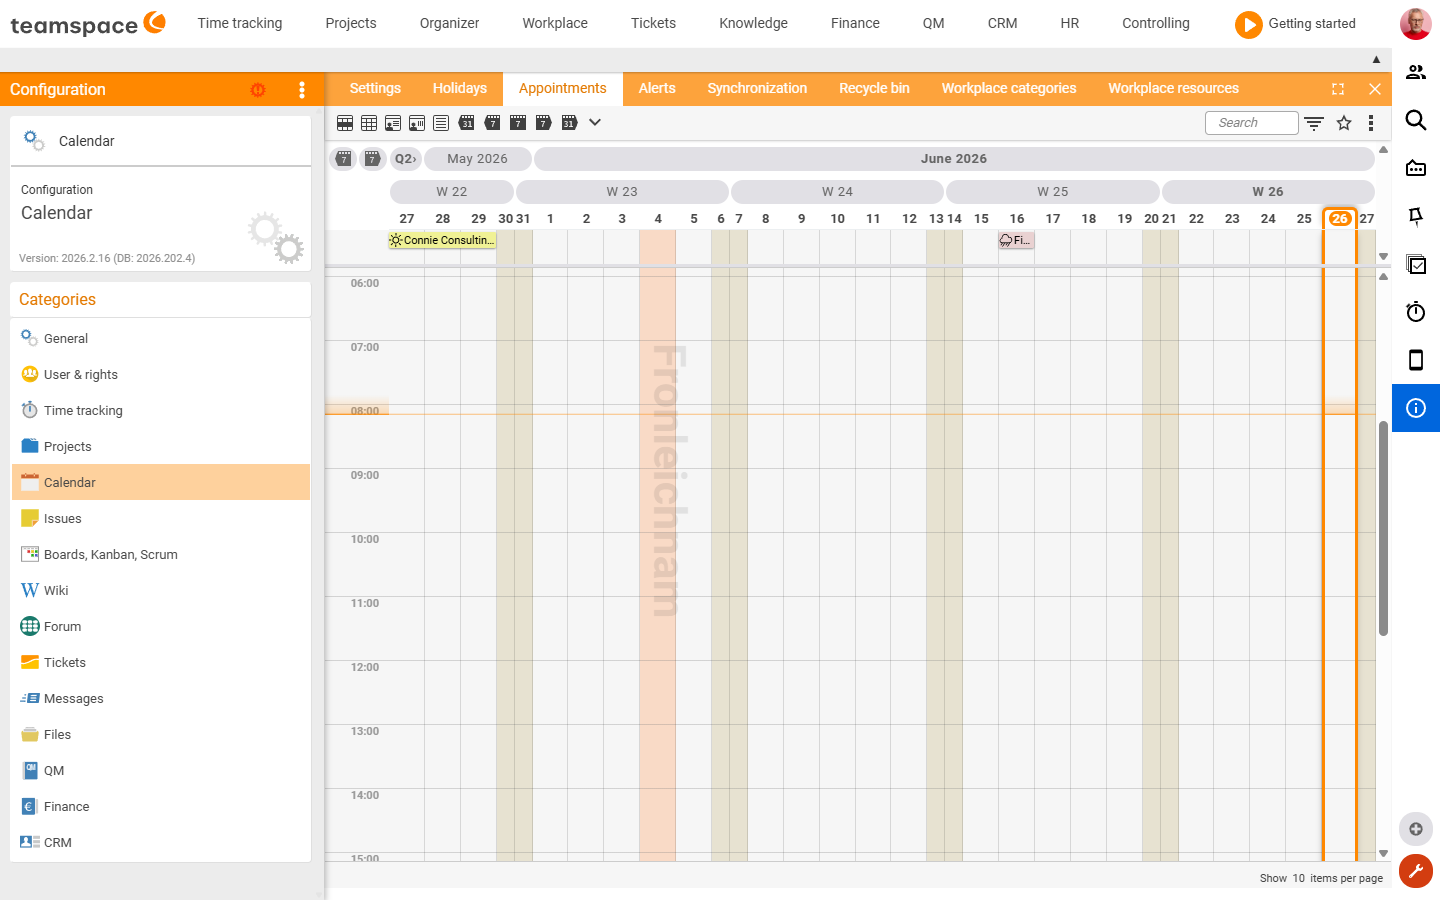Jump back one month using toolbar left 31 icon

(466, 123)
